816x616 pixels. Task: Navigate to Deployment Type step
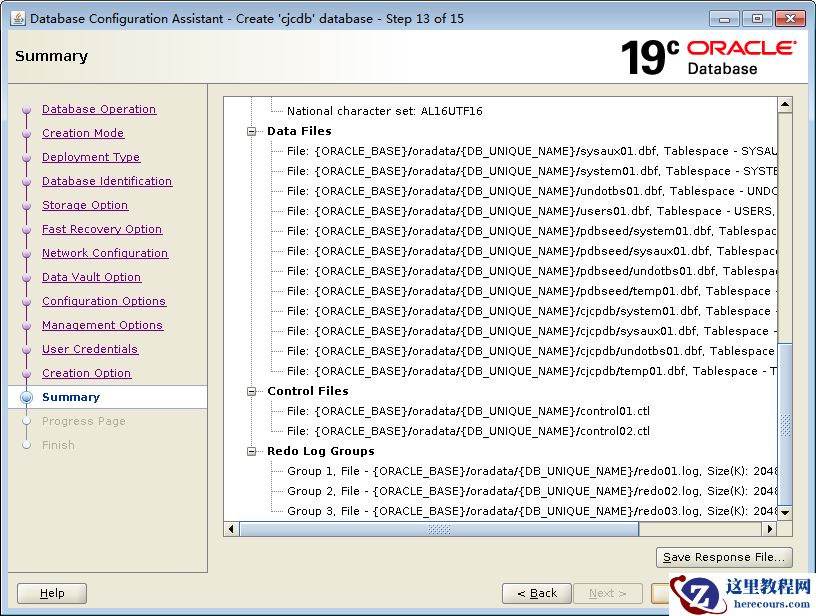tap(91, 157)
